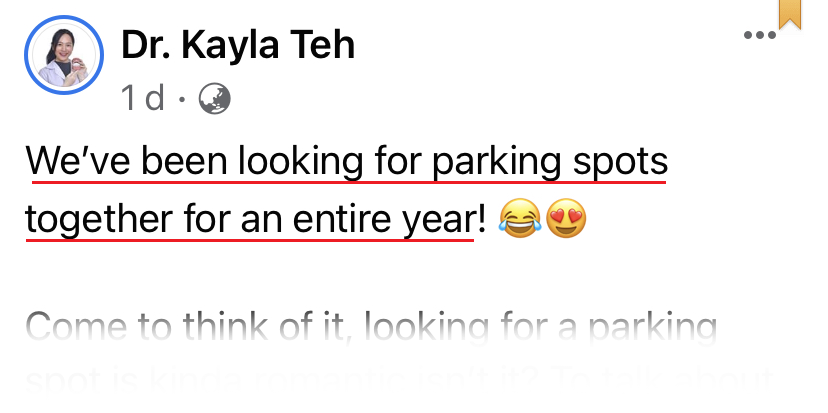Click the "1d" post timestamp
The width and height of the screenshot is (828, 413).
pyautogui.click(x=142, y=98)
